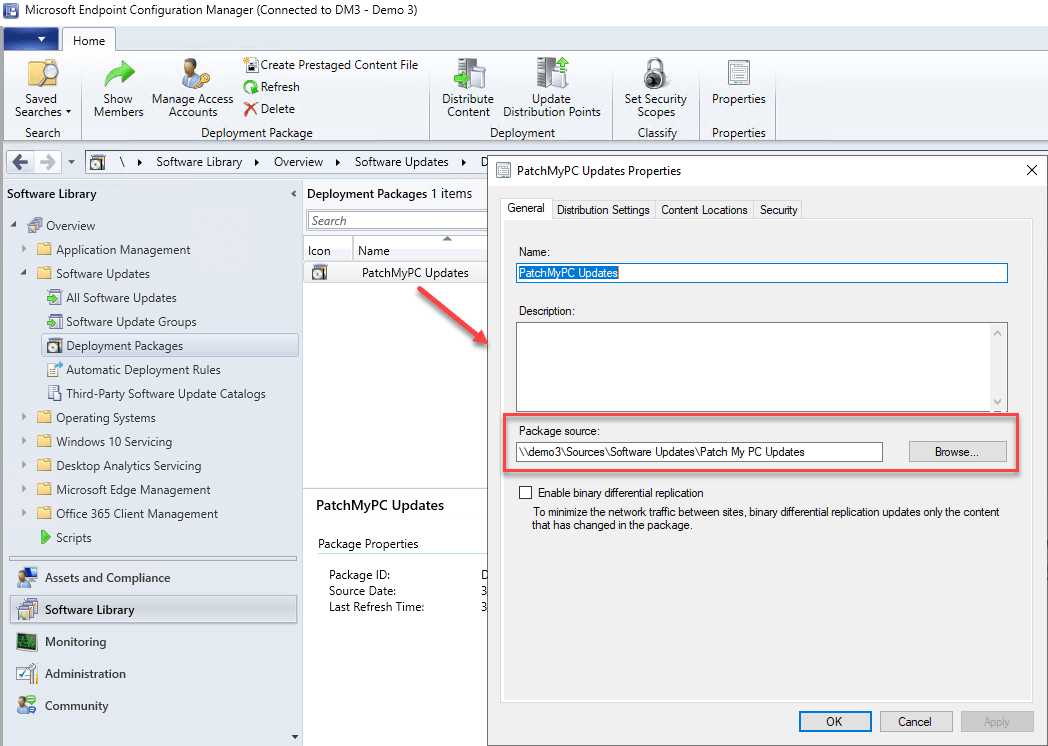Open Automatic Deployment Rules node

tap(143, 370)
